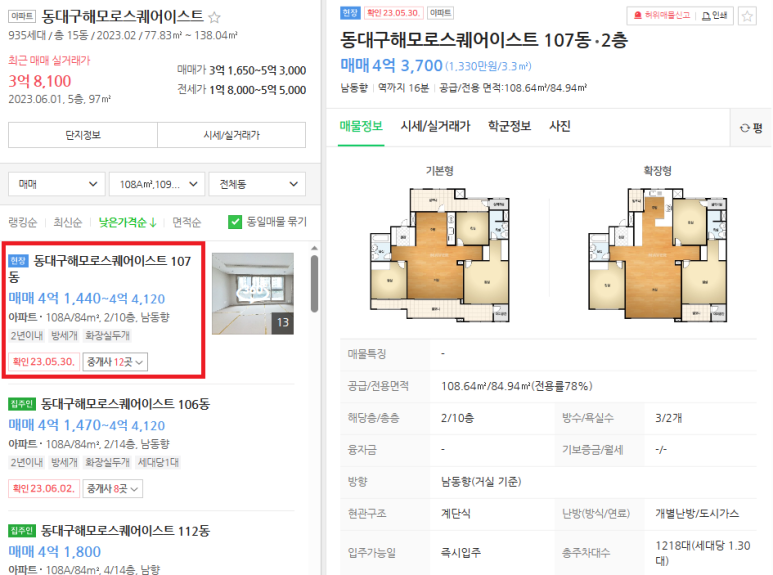This screenshot has height=575, width=773.
Task: Sort listings by 랭킹순
Action: click(x=23, y=222)
